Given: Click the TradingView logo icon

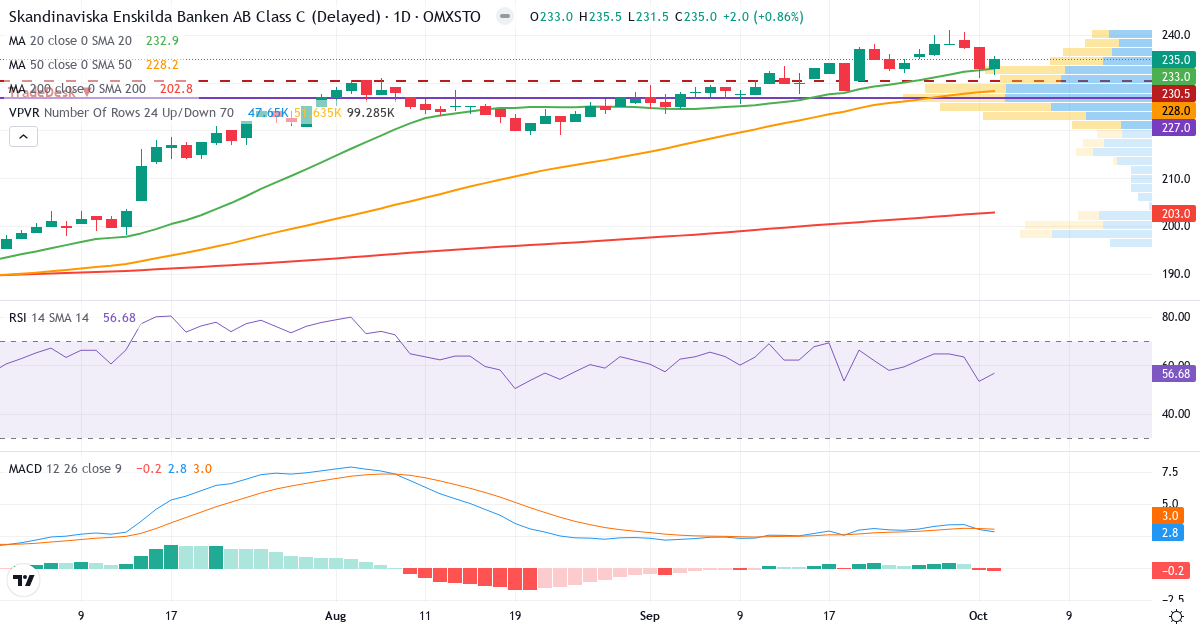Looking at the screenshot, I should (x=24, y=580).
